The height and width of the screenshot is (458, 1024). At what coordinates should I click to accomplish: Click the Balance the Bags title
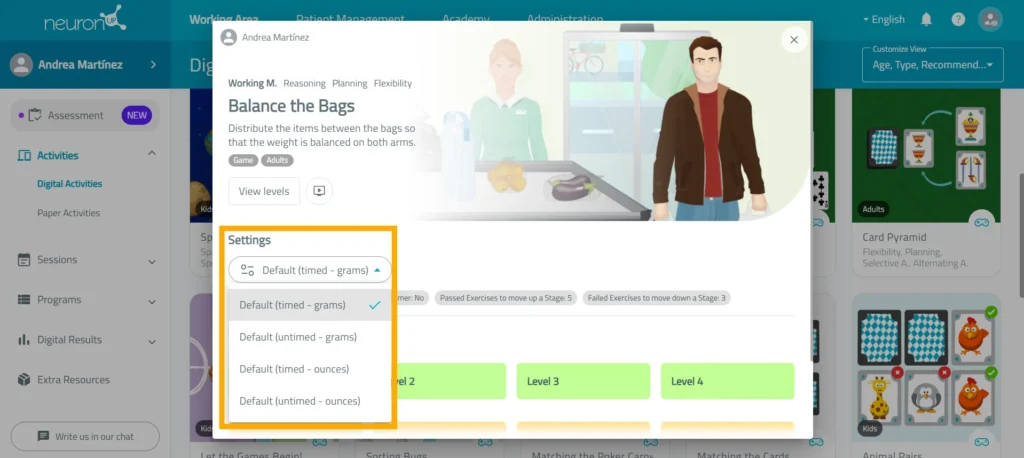click(292, 106)
